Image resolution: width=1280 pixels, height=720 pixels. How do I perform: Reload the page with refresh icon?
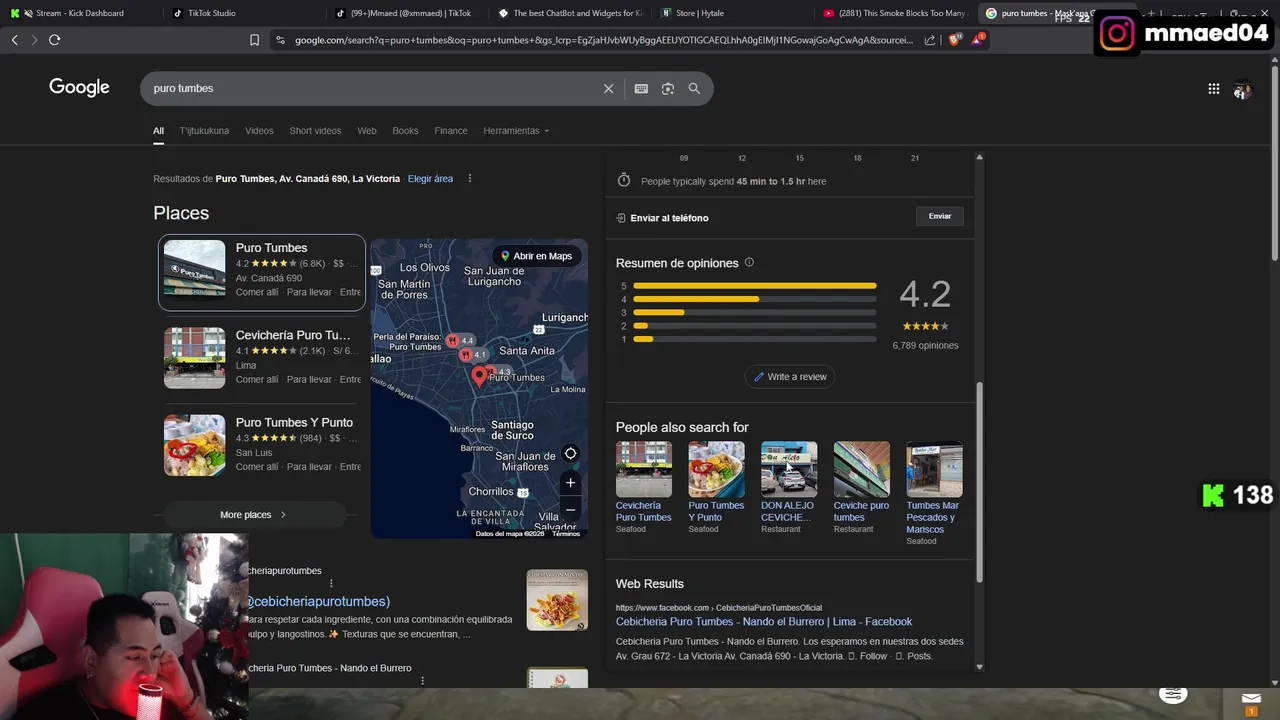point(54,40)
